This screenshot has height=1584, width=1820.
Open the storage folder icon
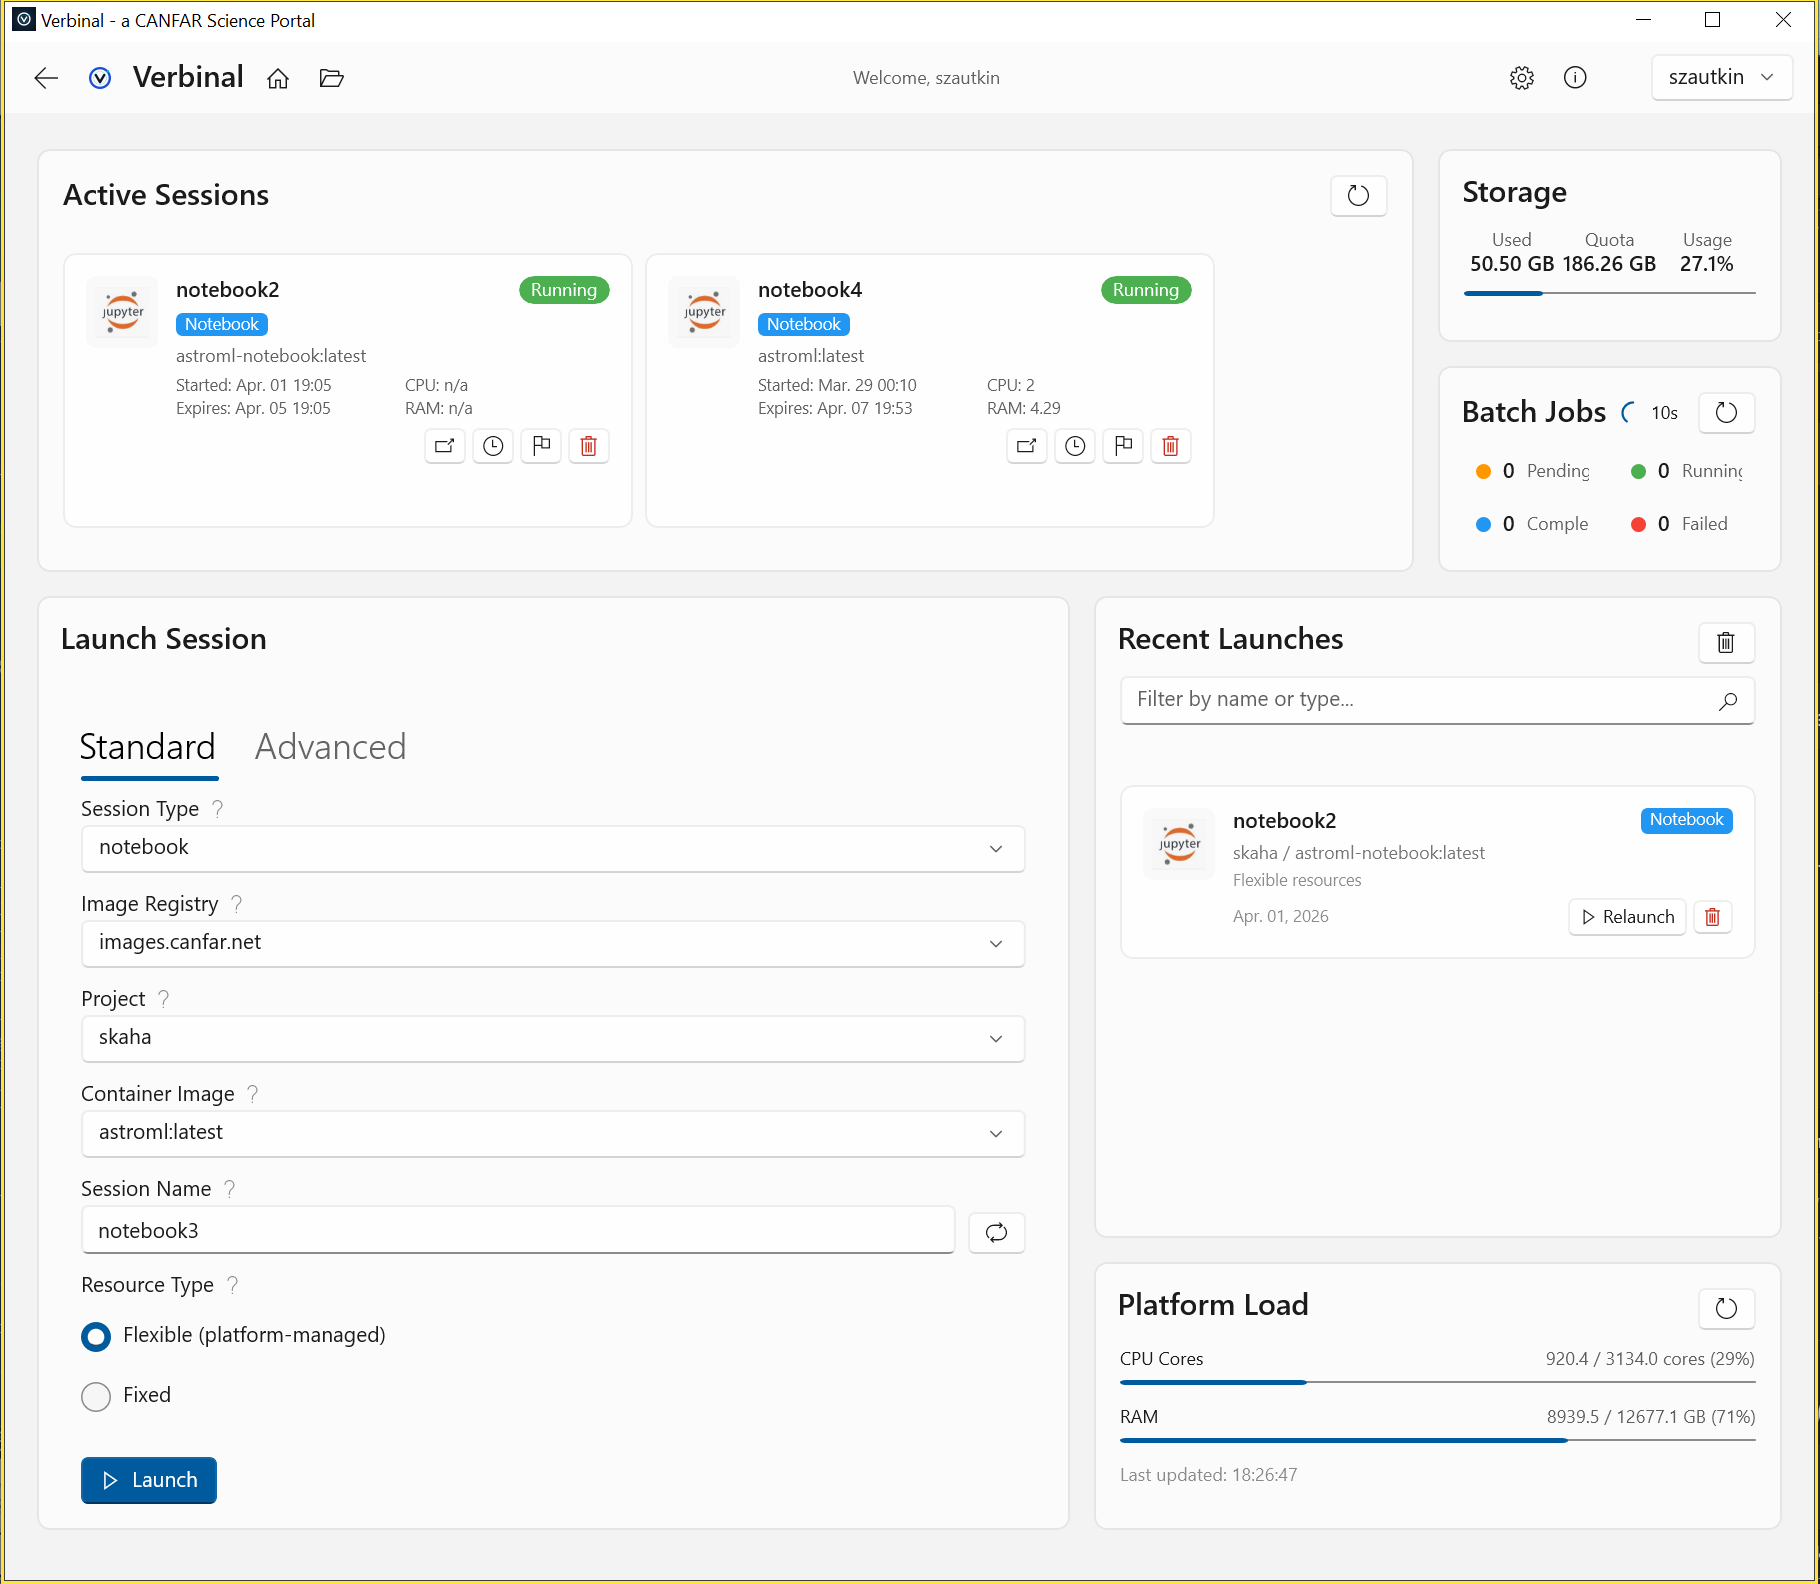coord(332,78)
